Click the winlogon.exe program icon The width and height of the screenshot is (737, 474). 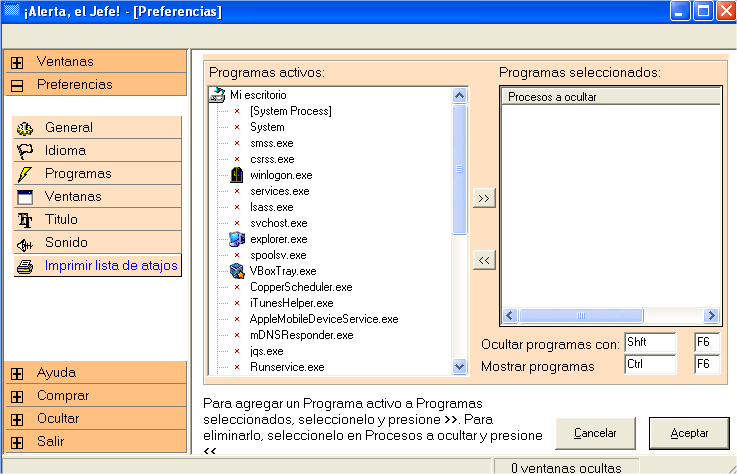237,175
